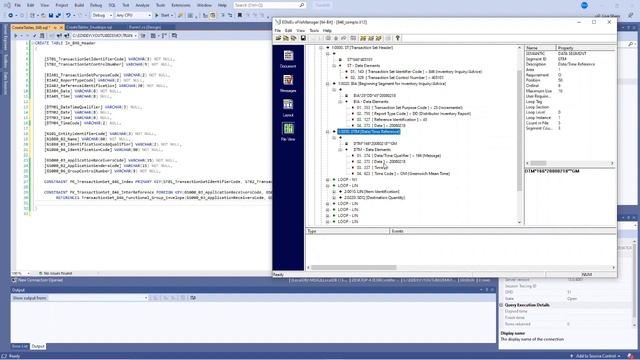Switch to Form1.cs [Design] tab
This screenshot has width=640, height=360.
pyautogui.click(x=145, y=27)
